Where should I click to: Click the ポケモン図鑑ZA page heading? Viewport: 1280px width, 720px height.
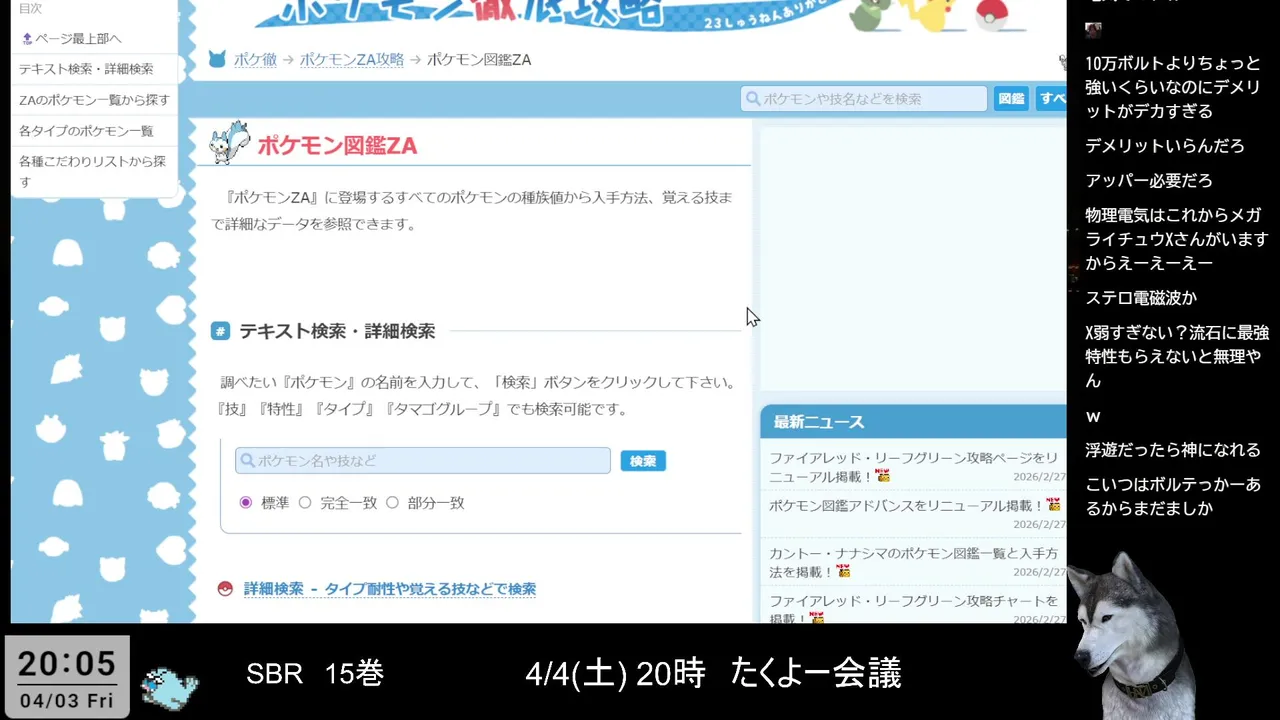(x=337, y=146)
